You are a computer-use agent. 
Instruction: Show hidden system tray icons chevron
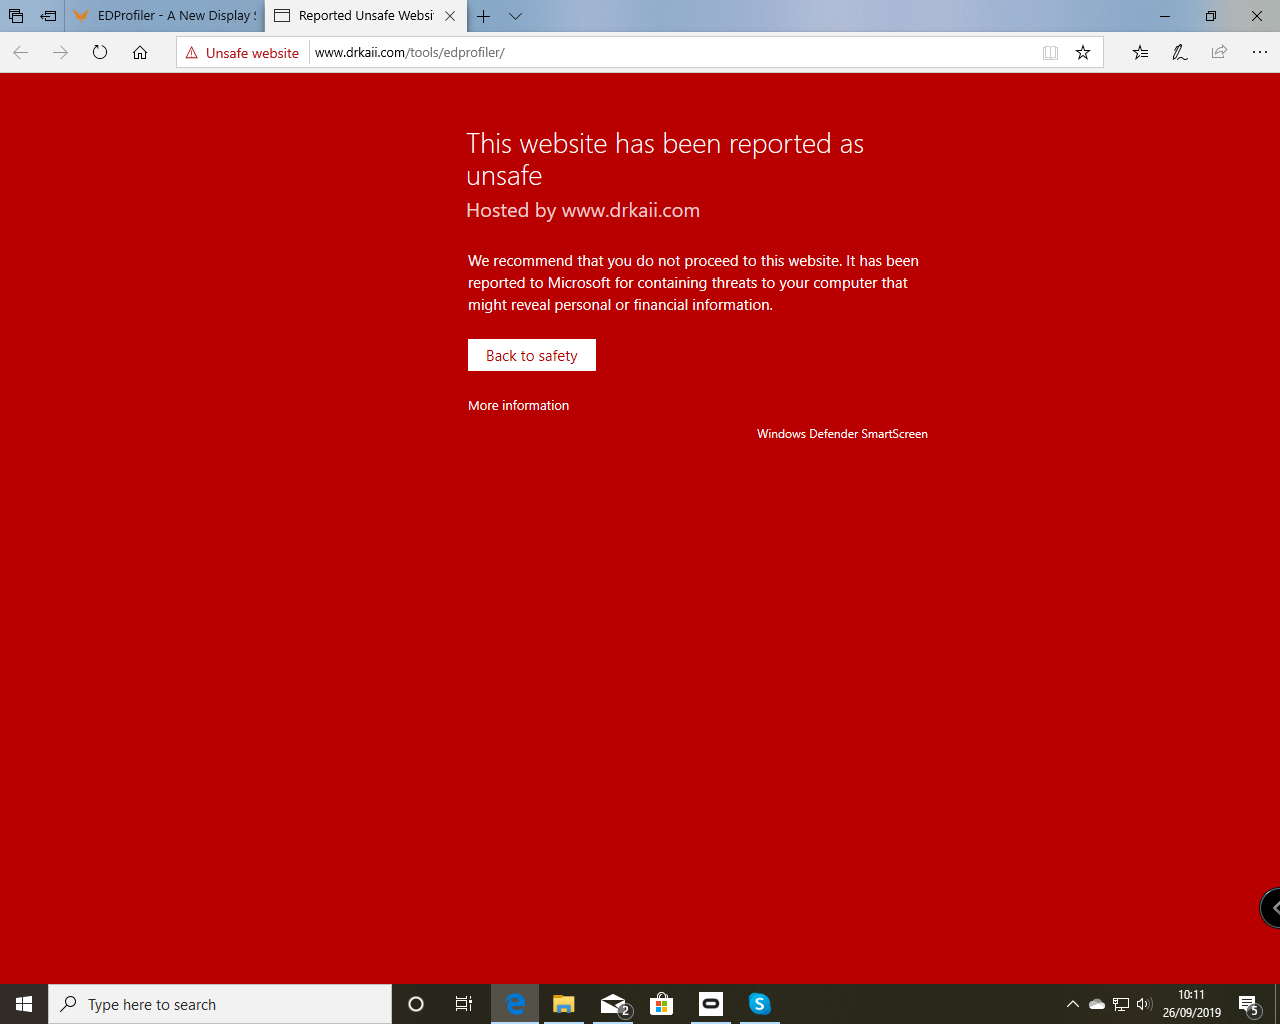click(x=1073, y=1004)
